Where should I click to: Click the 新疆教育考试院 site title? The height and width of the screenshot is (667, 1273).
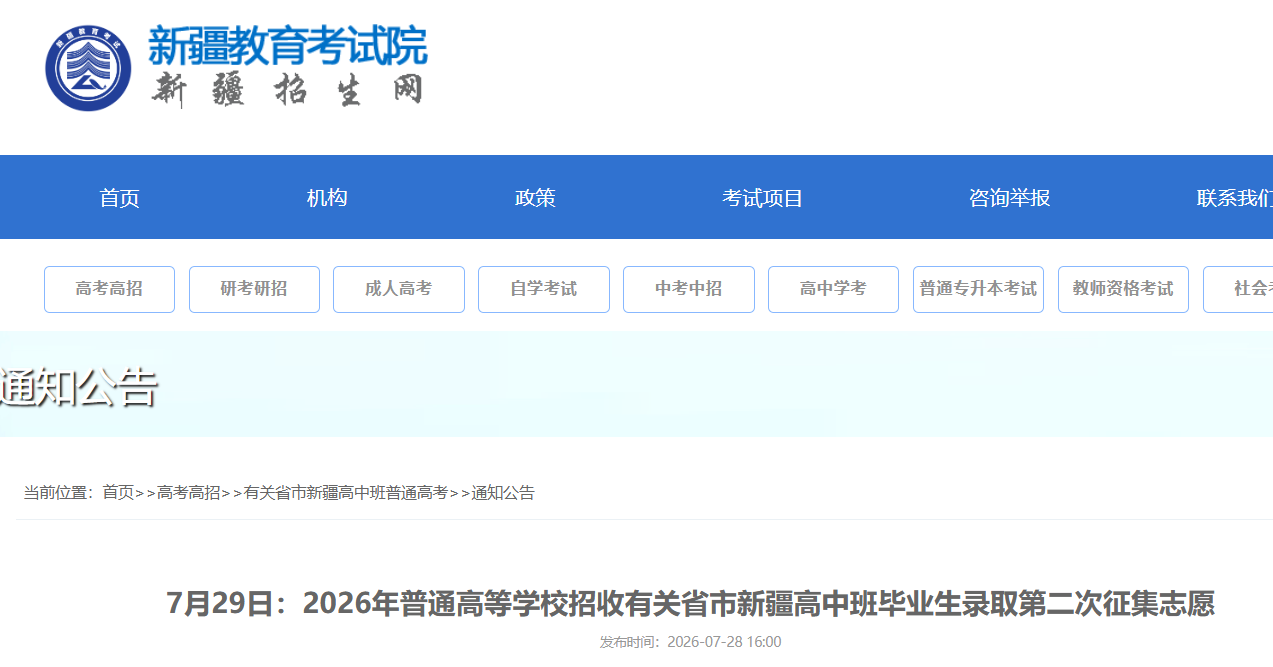pos(288,46)
